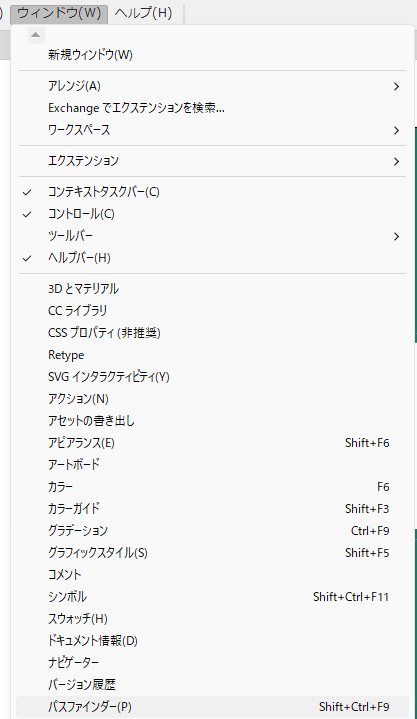Viewport: 417px width, 719px height.
Task: Open the カラー panel entry
Action: pos(212,487)
